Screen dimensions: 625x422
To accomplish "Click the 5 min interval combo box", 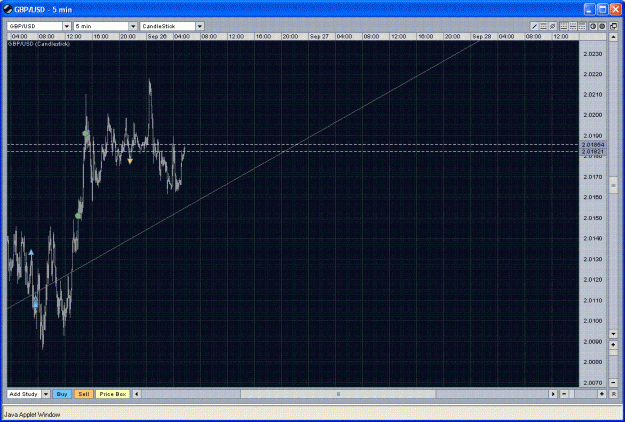I will pos(105,26).
